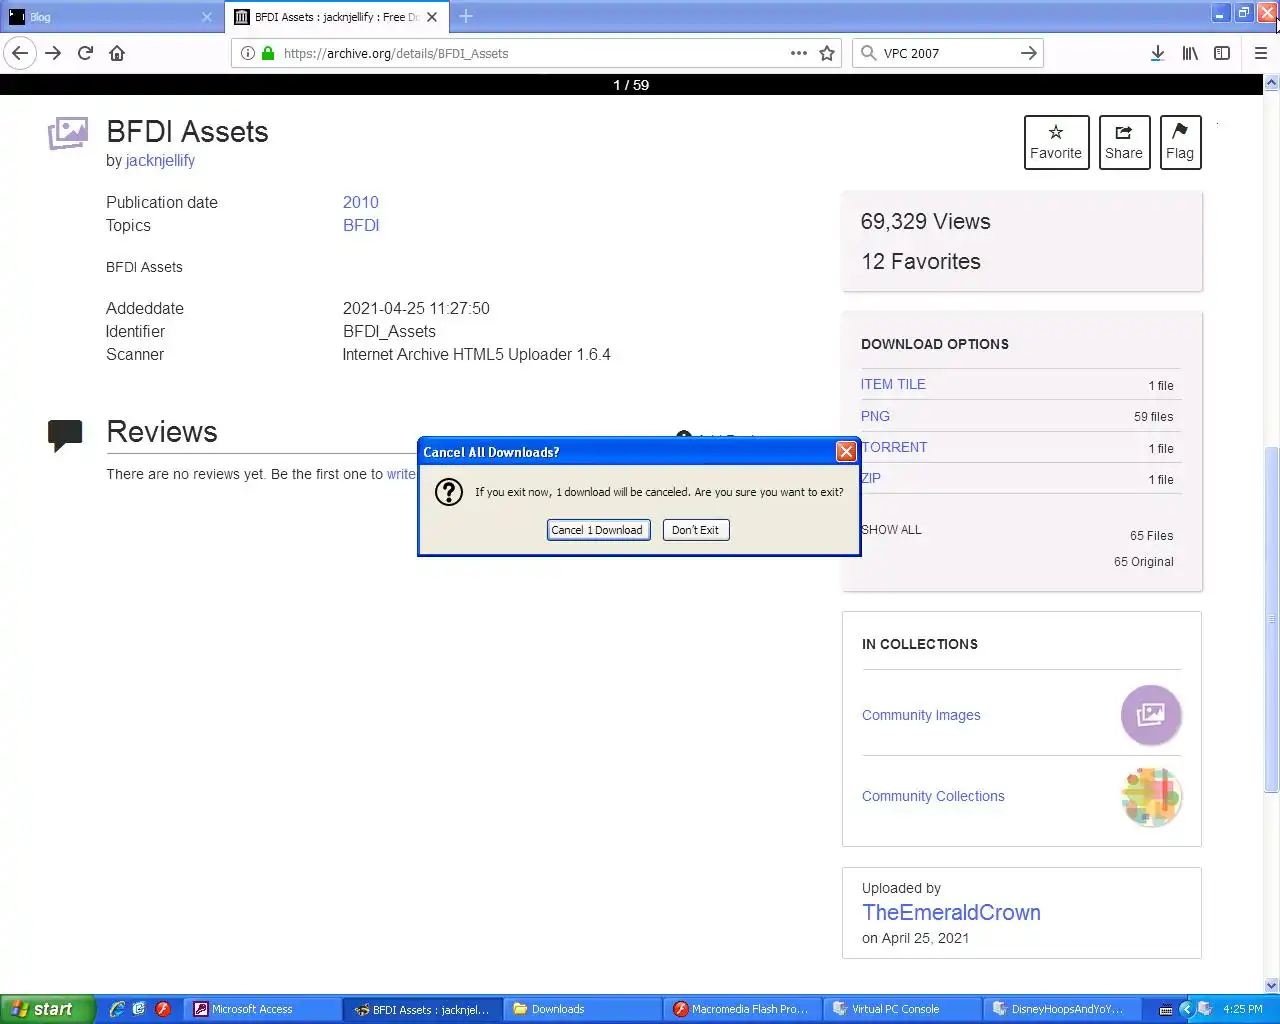Toggle the sidebar view icon

click(x=1222, y=53)
